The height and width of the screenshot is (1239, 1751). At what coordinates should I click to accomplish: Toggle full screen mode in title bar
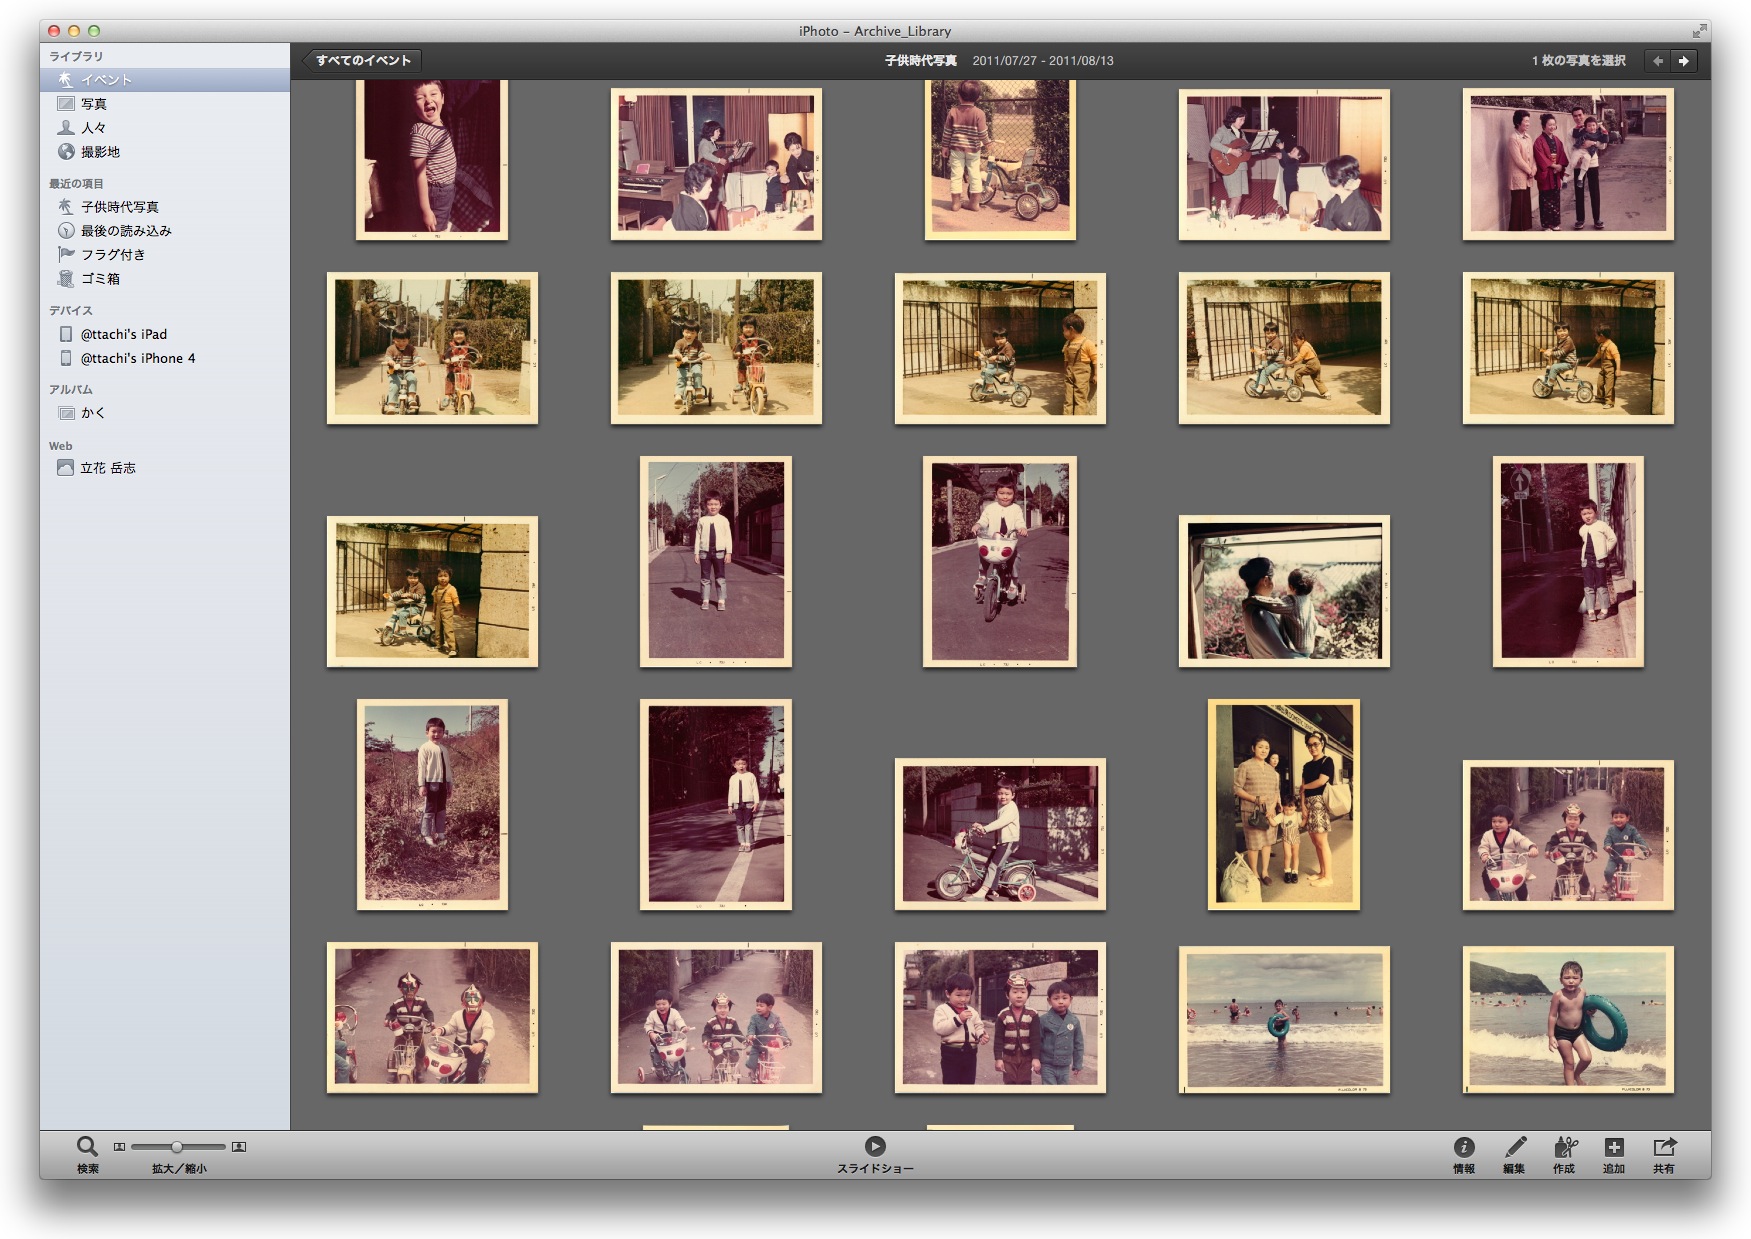pos(1698,31)
